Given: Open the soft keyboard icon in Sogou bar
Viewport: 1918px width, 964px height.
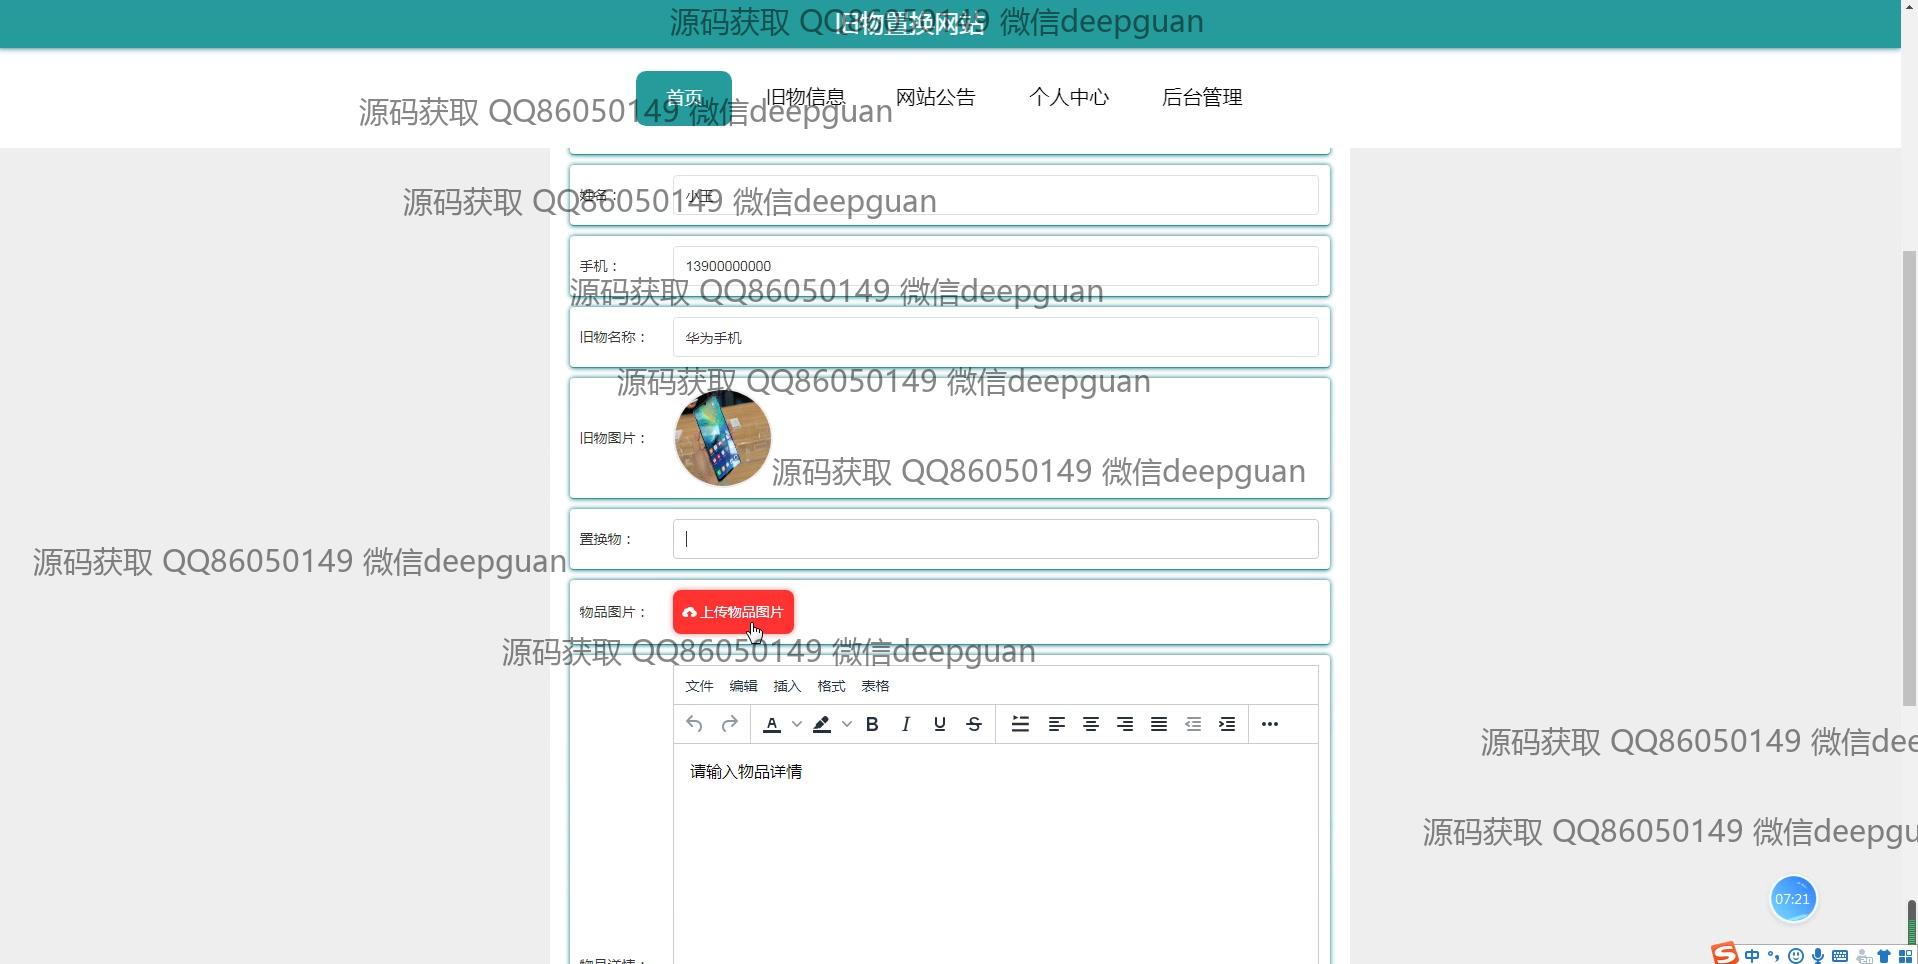Looking at the screenshot, I should click(x=1840, y=956).
